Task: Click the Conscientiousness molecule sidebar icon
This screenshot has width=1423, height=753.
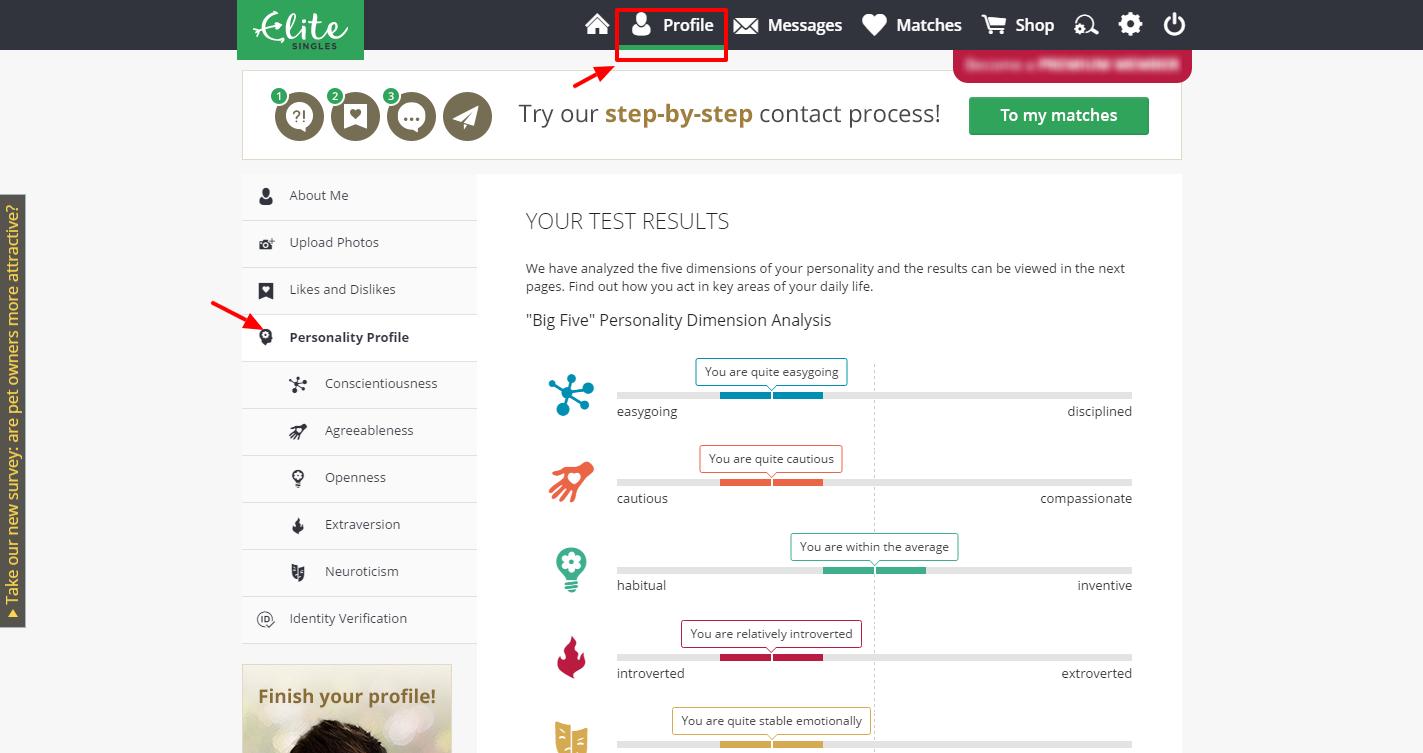Action: 298,384
